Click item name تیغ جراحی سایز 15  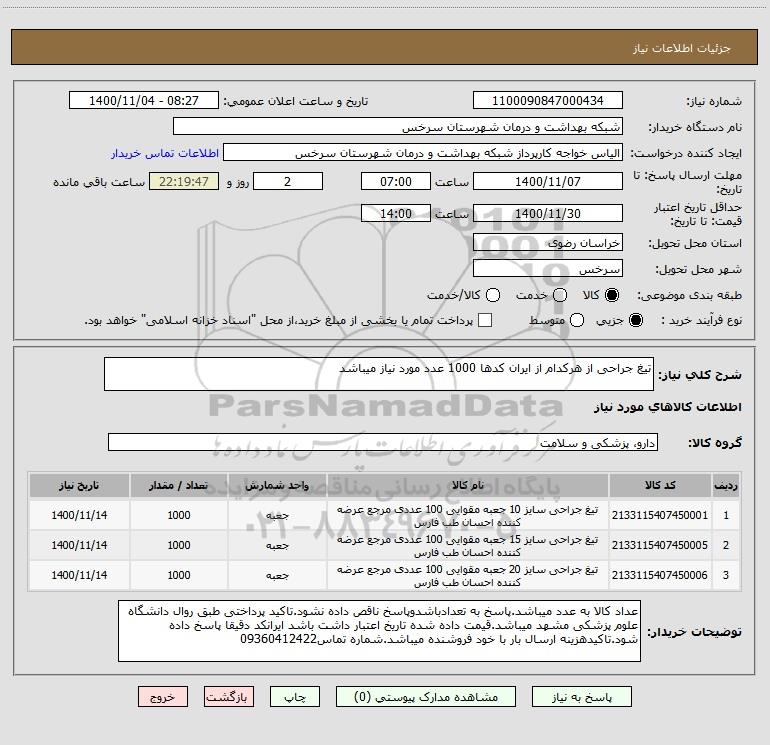pyautogui.click(x=468, y=546)
